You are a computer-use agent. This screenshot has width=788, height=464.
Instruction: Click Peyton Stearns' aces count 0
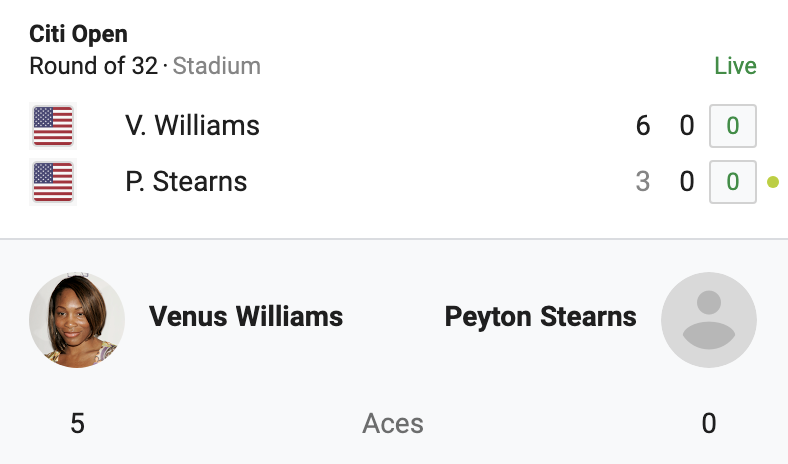point(709,423)
